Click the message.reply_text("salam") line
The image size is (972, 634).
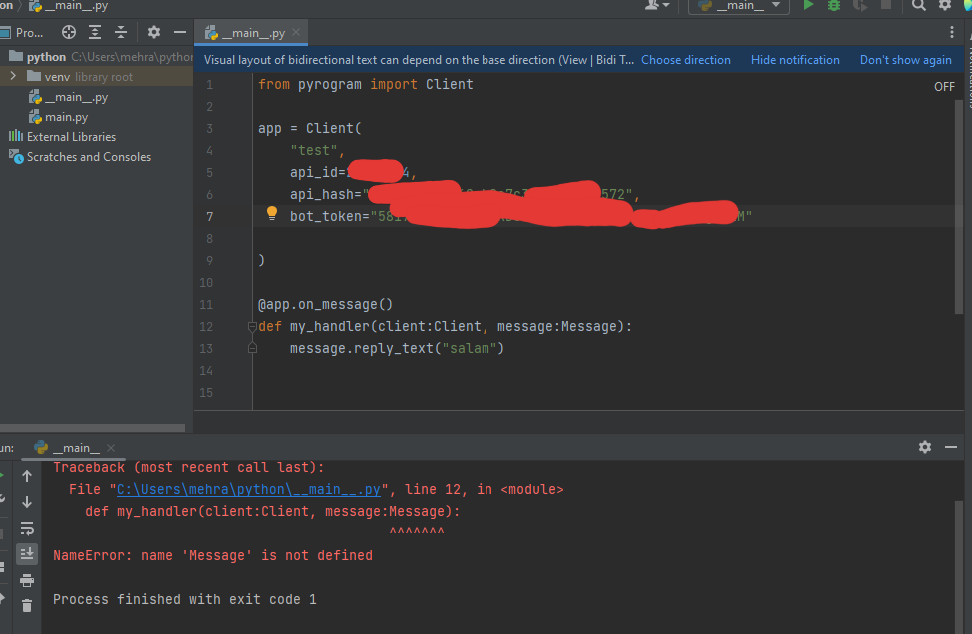397,348
